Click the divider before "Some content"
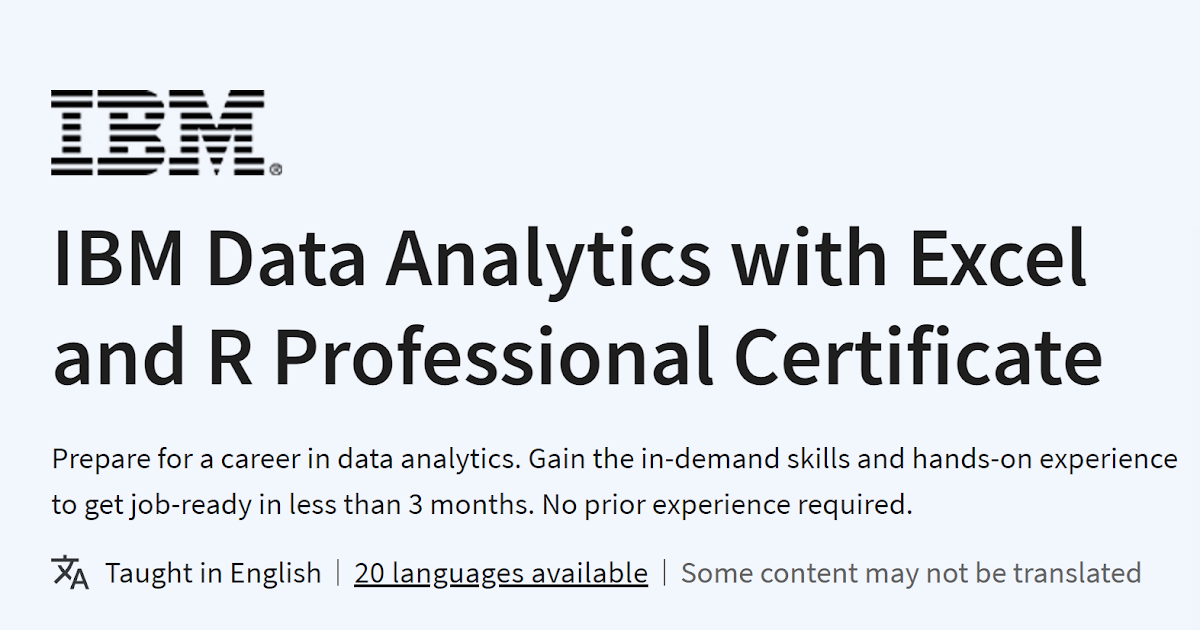 coord(665,573)
